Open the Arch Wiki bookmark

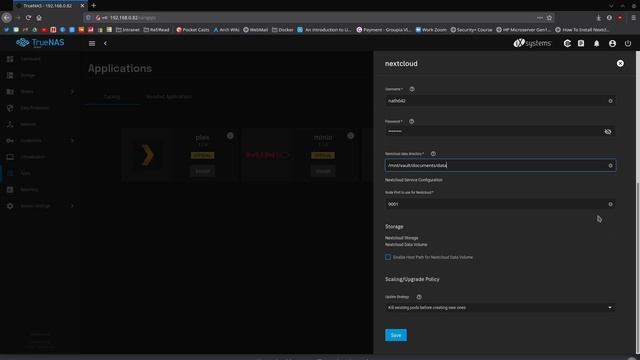tap(227, 29)
